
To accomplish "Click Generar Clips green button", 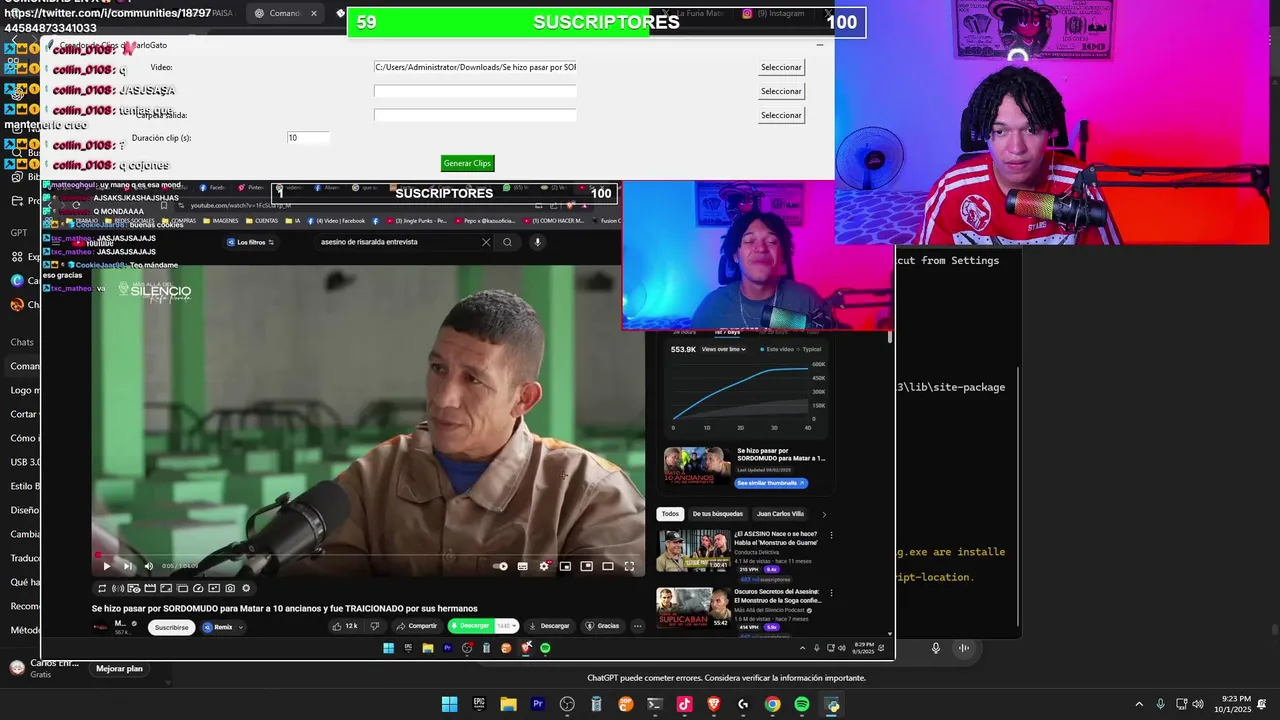I will [467, 163].
